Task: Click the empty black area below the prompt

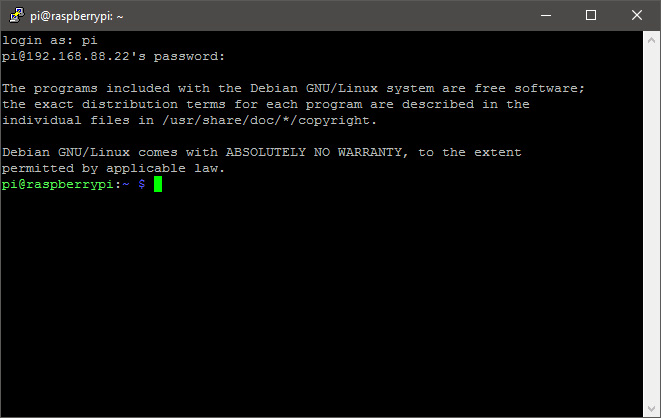Action: [x=320, y=300]
